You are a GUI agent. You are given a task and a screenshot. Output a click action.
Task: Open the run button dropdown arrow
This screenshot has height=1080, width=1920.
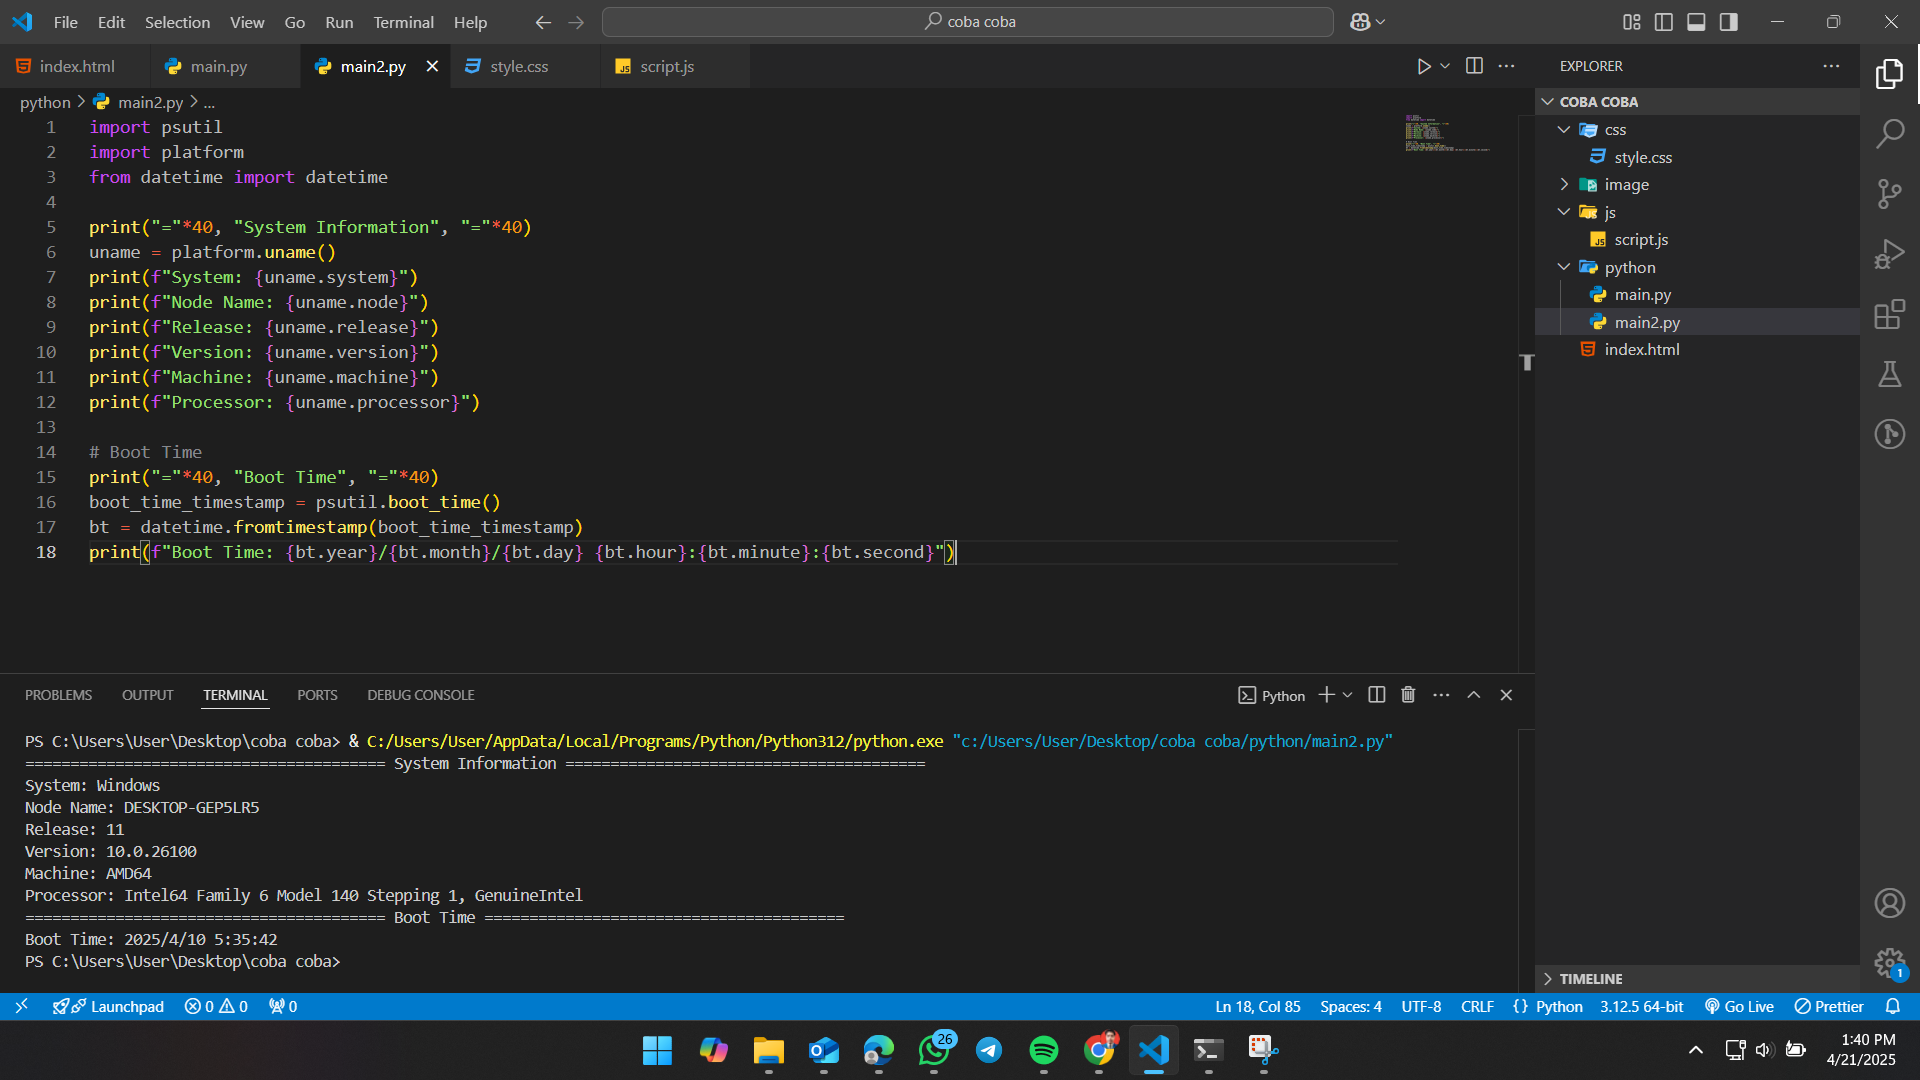(1445, 66)
